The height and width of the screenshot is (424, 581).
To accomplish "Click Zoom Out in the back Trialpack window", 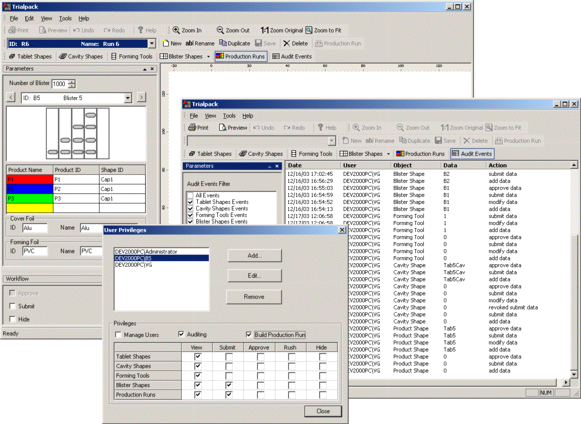I will click(x=233, y=30).
